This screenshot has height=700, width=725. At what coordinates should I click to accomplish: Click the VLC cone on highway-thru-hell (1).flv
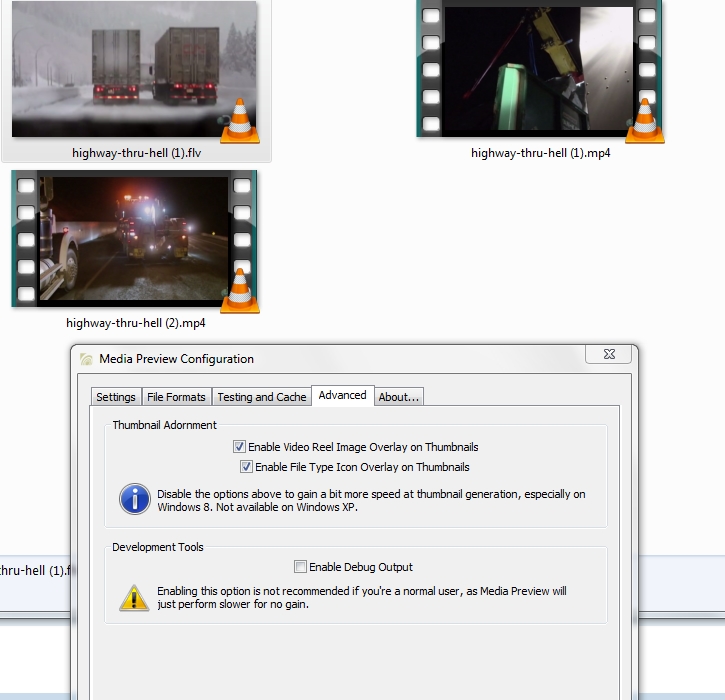240,121
